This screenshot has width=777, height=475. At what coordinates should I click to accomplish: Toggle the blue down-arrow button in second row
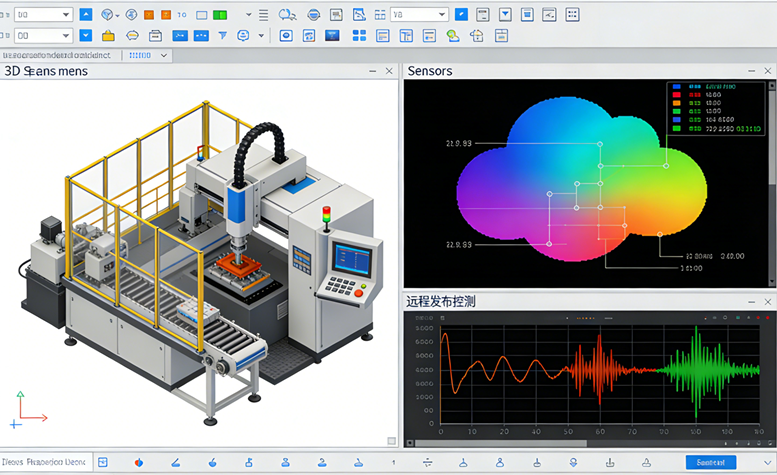tap(85, 36)
